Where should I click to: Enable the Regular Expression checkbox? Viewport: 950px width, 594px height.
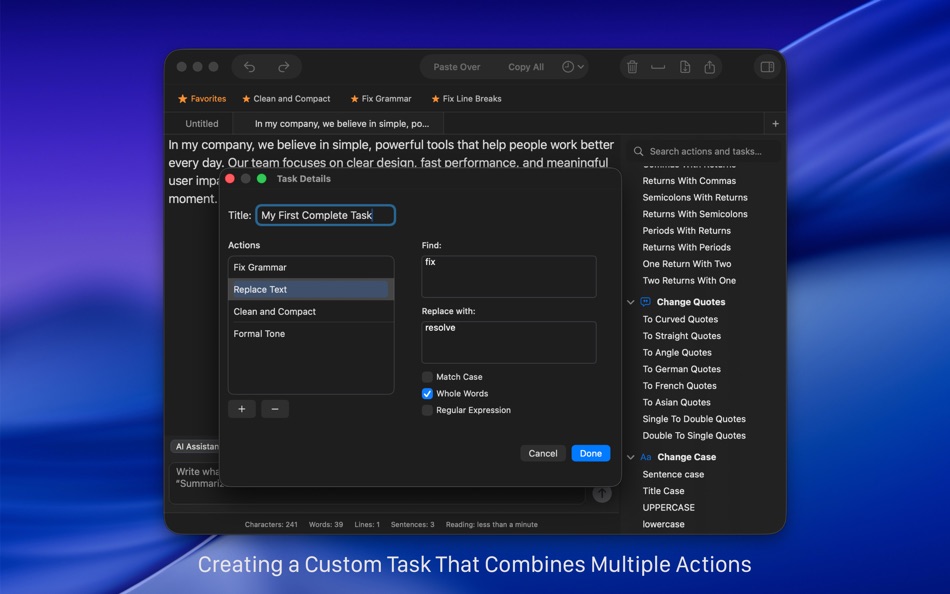[427, 410]
